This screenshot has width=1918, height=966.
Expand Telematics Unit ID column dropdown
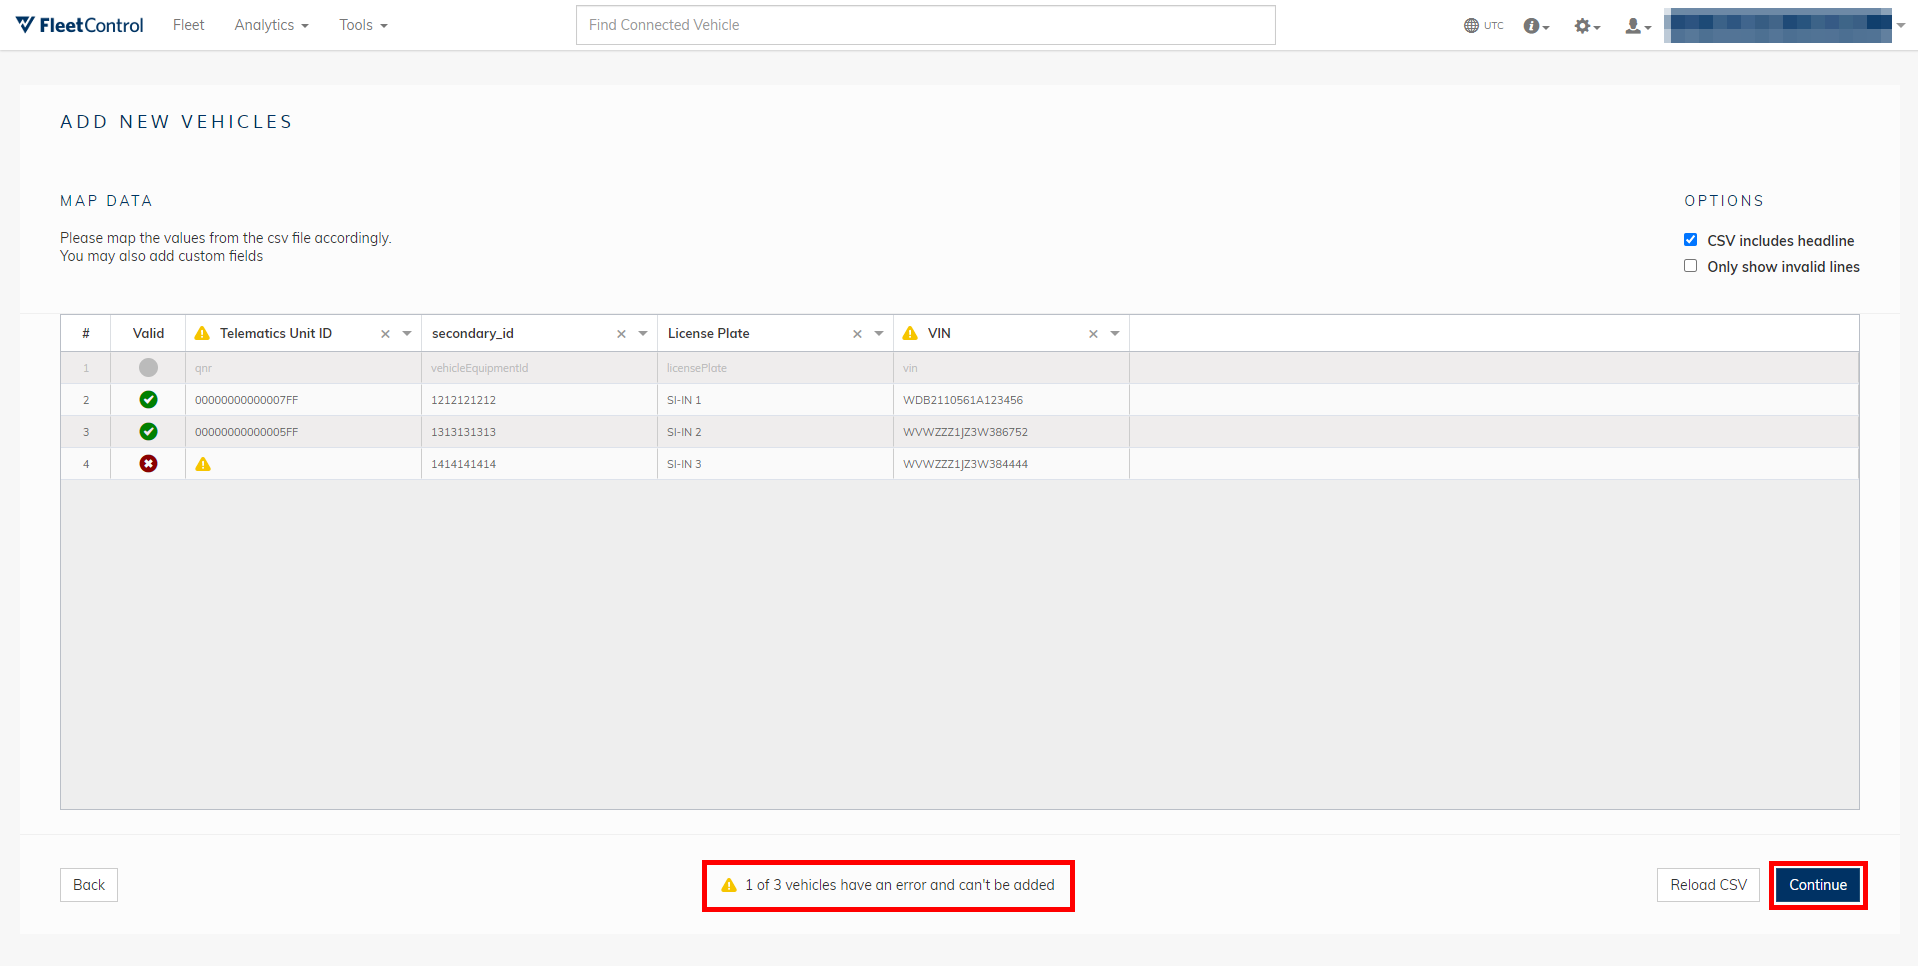click(407, 334)
